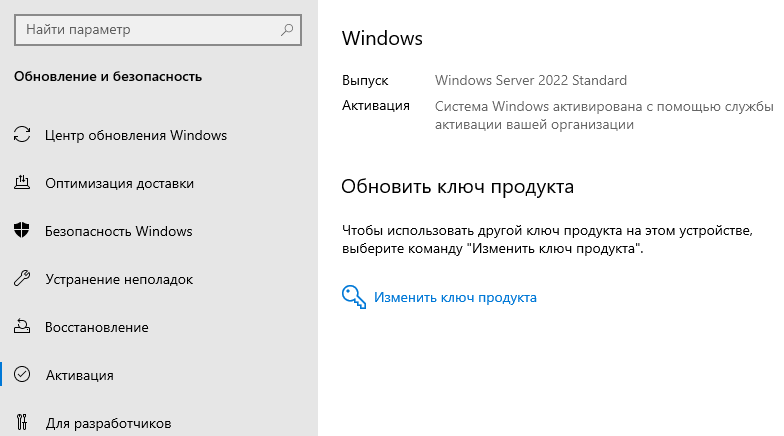The image size is (784, 436).
Task: Open 'Восстановление' section
Action: click(96, 328)
